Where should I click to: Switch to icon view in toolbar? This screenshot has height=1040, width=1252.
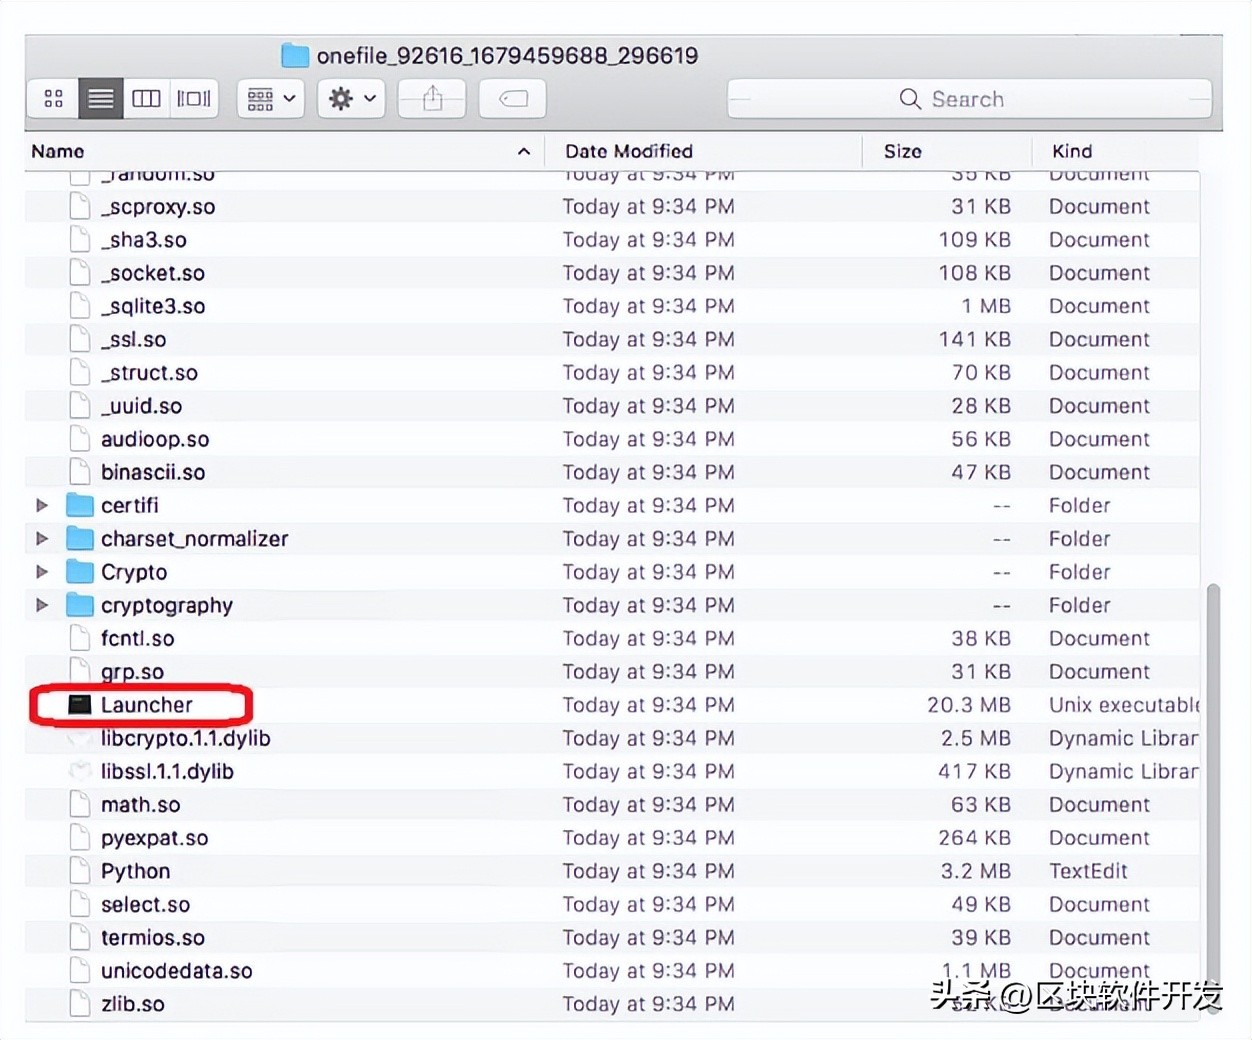54,98
